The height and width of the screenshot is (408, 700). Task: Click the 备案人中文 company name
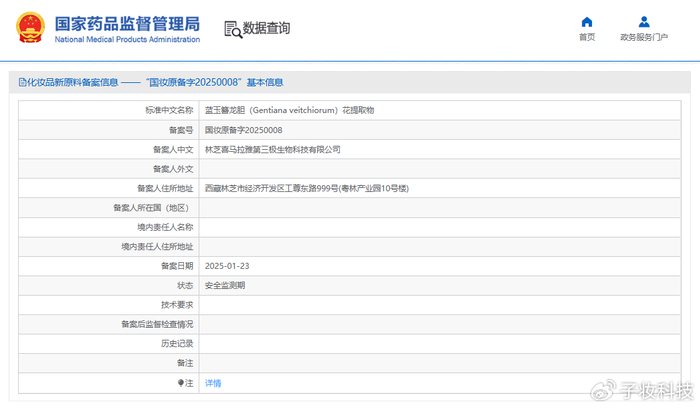(x=272, y=150)
